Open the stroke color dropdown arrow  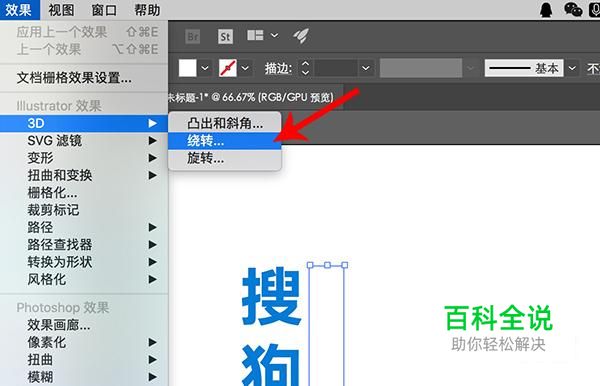pyautogui.click(x=245, y=68)
